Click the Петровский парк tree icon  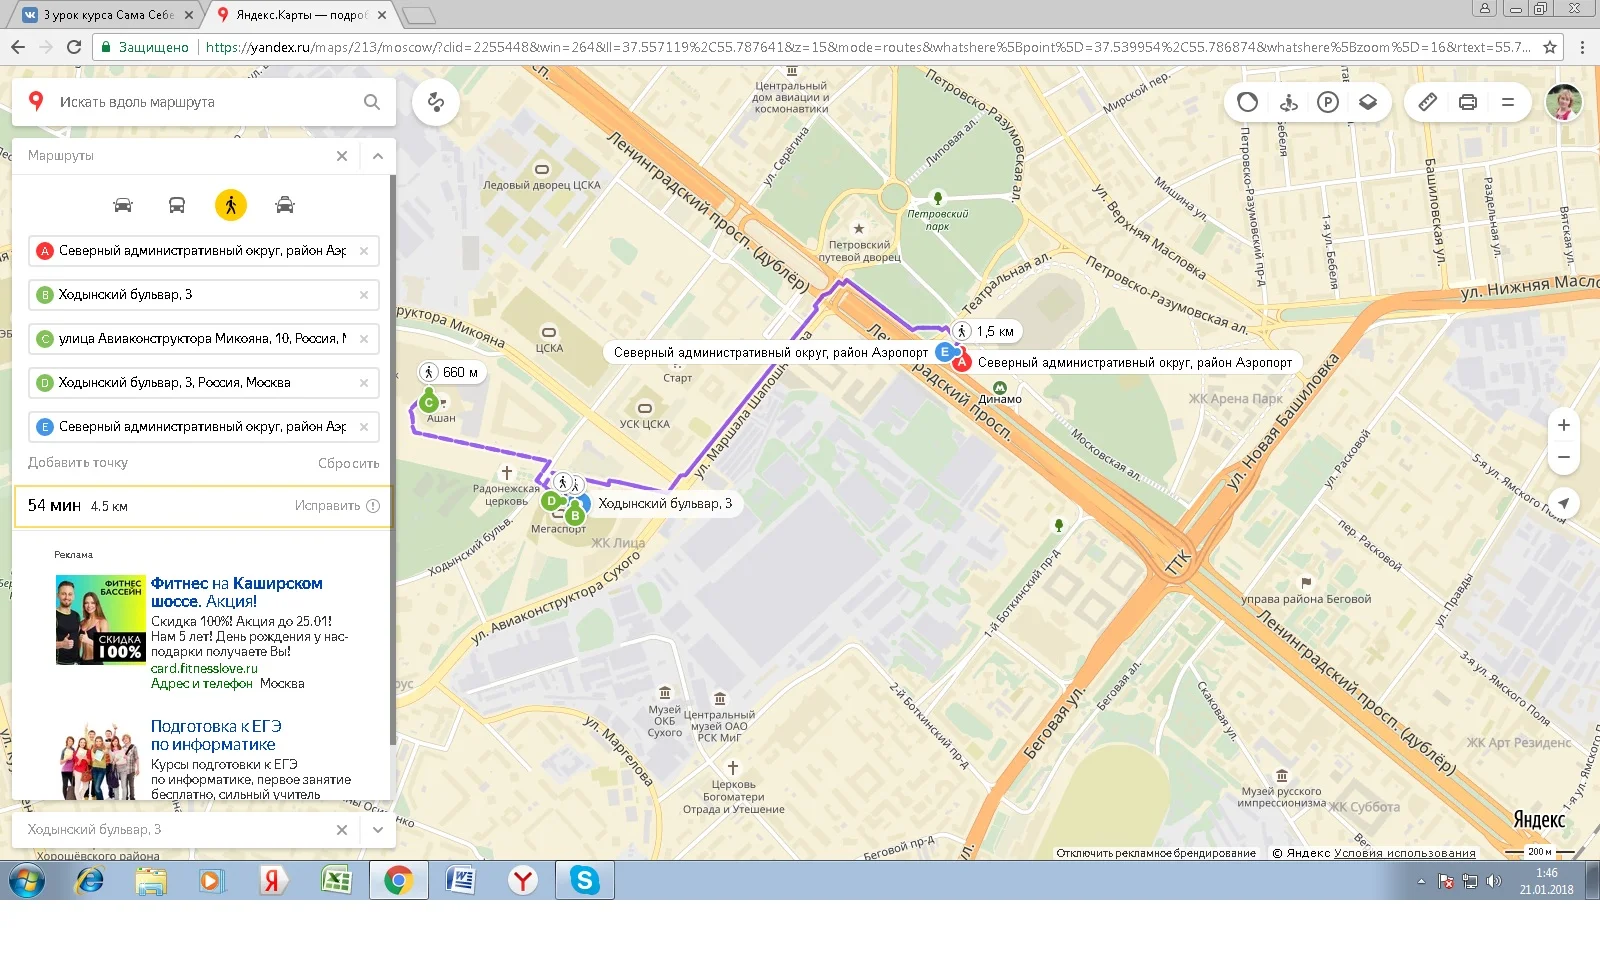tap(937, 198)
